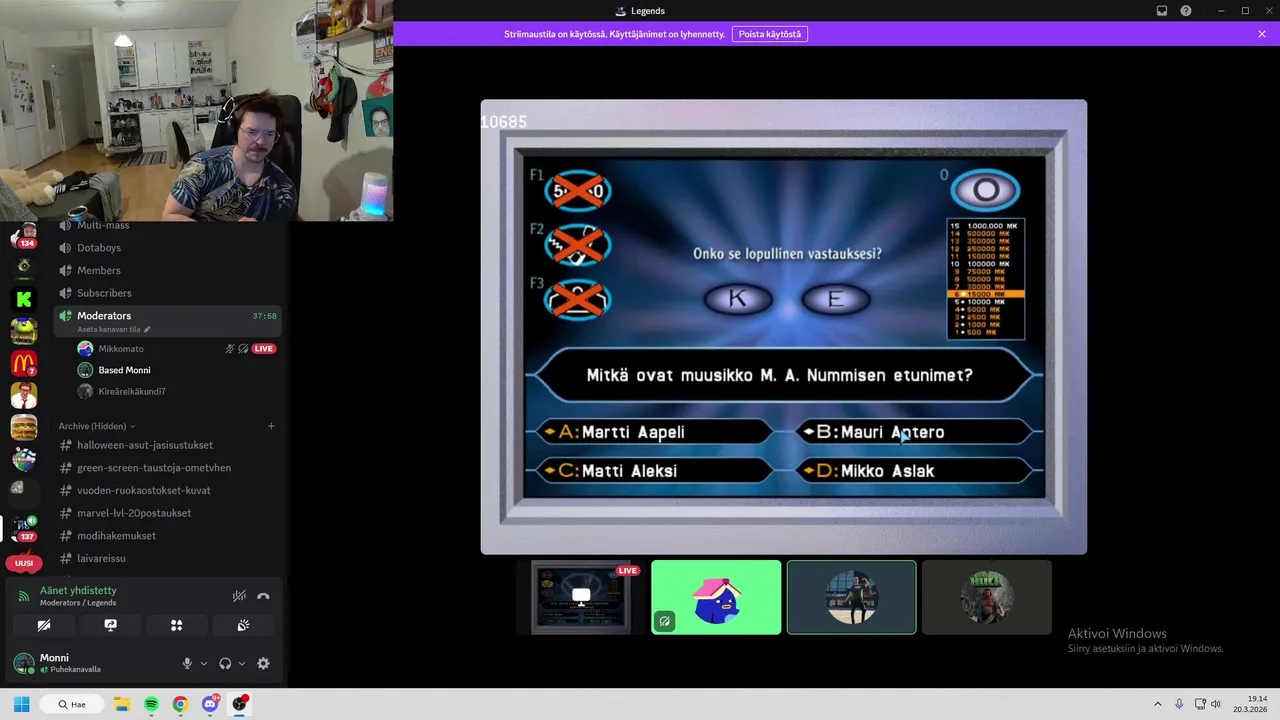Open OBS Studio from taskbar
Viewport: 1280px width, 720px height.
[239, 704]
